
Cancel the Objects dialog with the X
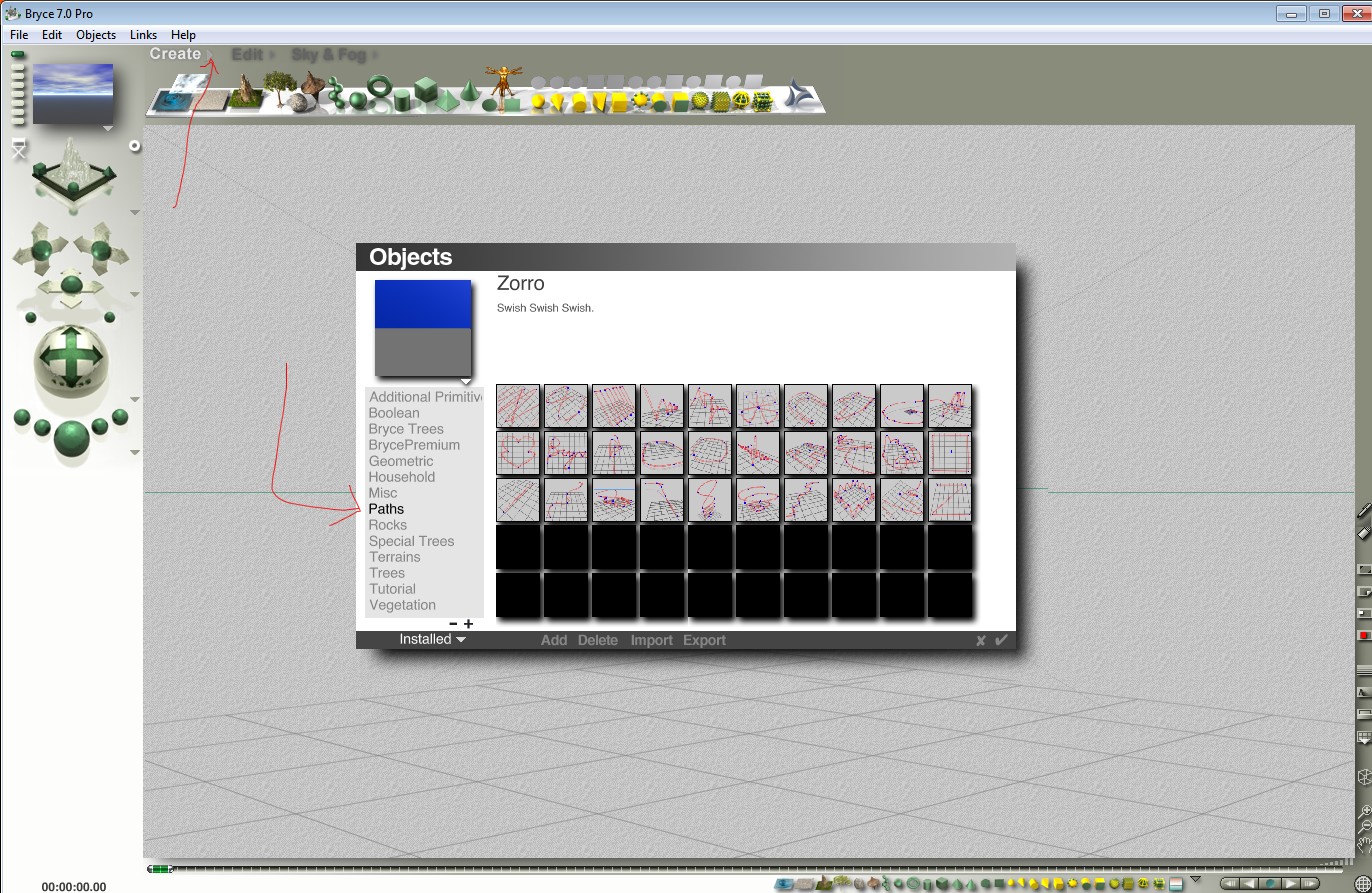click(x=981, y=641)
